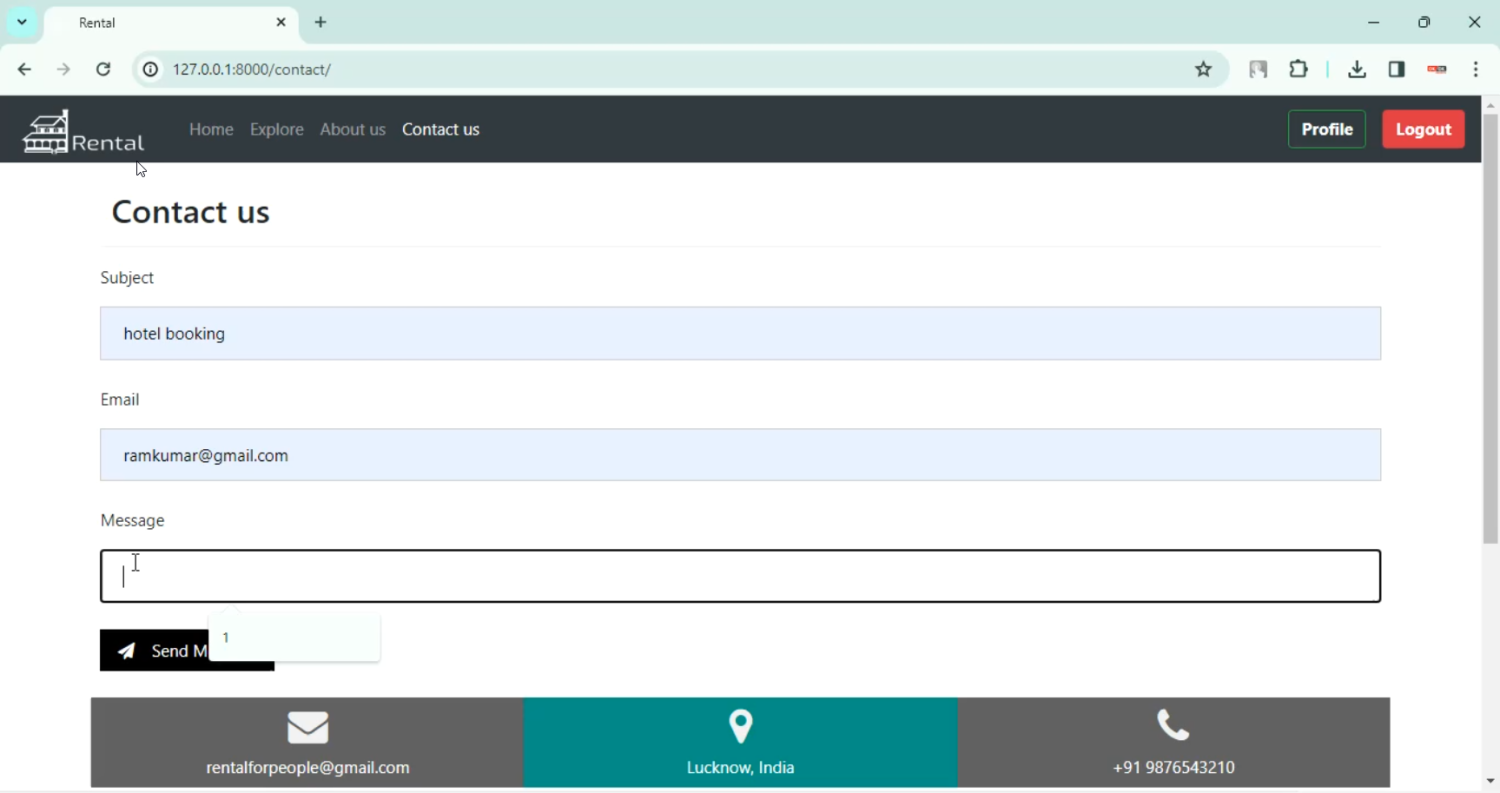The height and width of the screenshot is (793, 1500).
Task: Click the phone handset icon
Action: tap(1173, 725)
